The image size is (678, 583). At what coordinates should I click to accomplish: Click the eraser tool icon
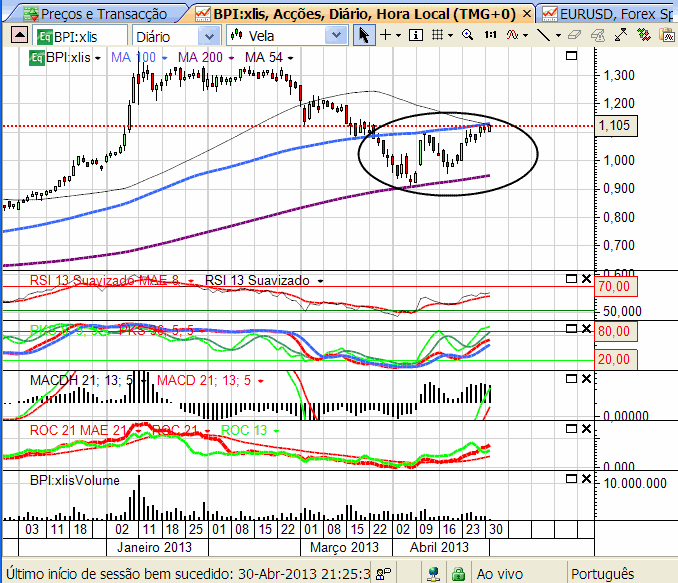tap(575, 35)
